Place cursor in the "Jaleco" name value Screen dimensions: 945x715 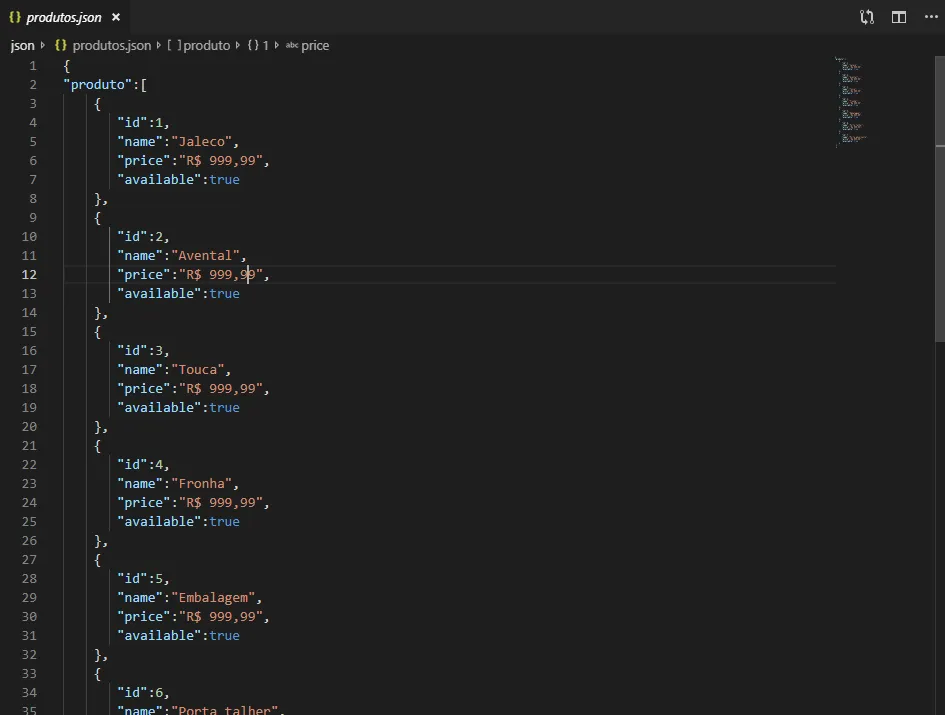(205, 142)
